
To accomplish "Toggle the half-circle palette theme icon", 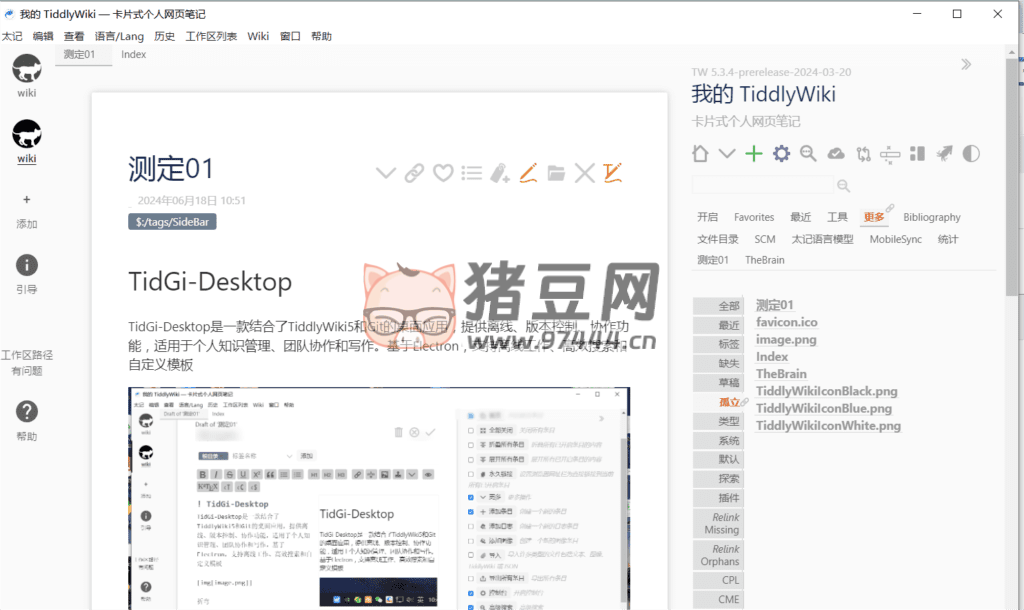I will pos(971,154).
